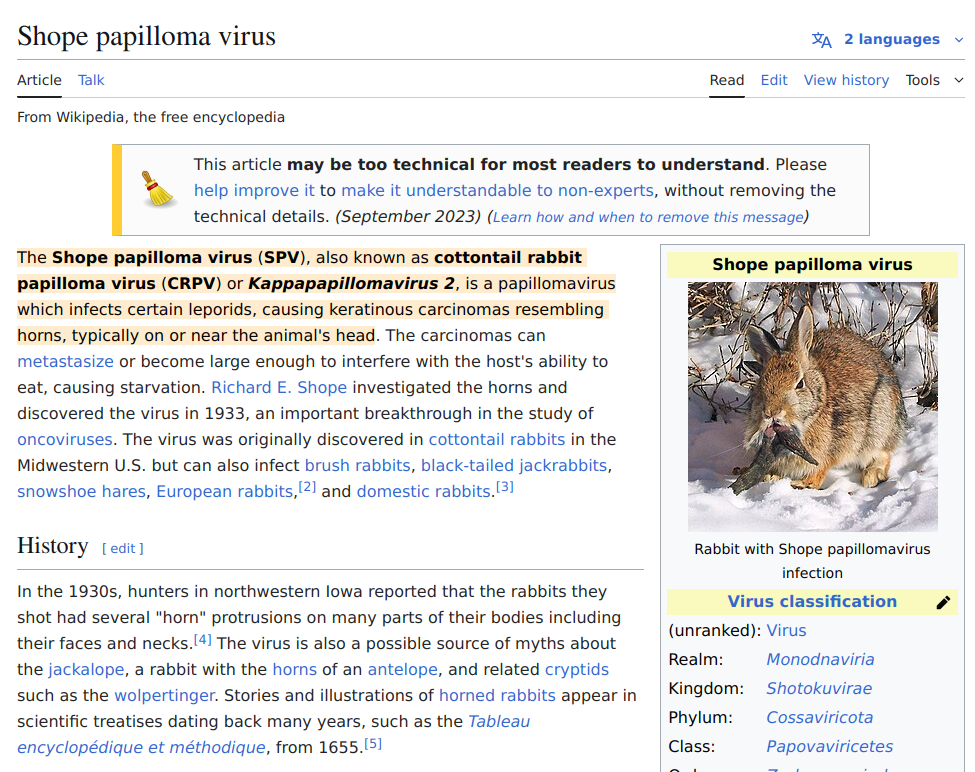Open the cryptids link
This screenshot has width=975, height=772.
click(x=577, y=669)
